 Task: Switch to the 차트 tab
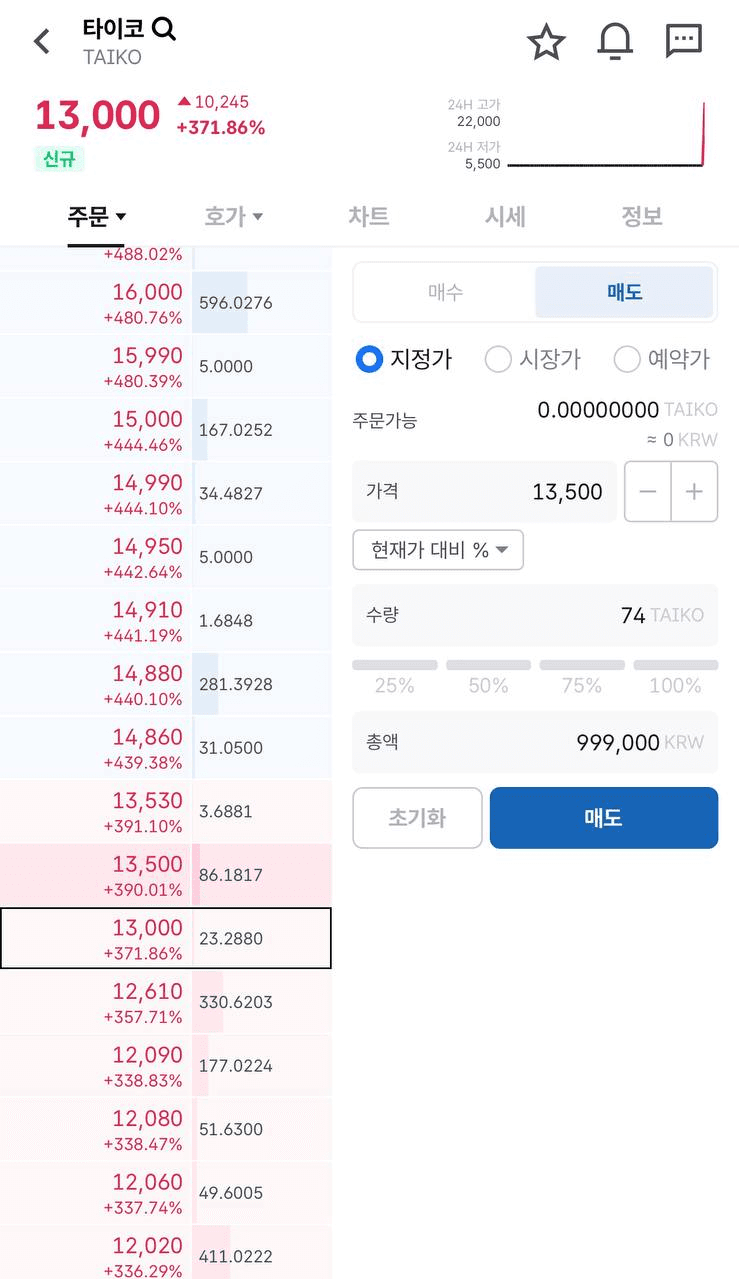click(x=368, y=216)
